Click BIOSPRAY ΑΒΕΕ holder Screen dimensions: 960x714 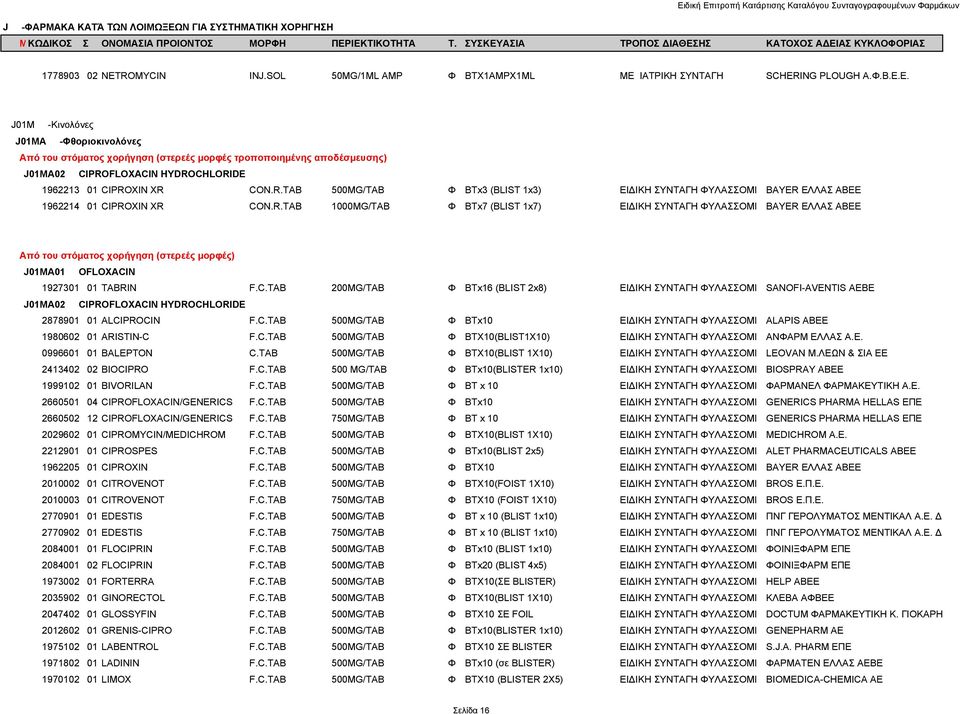pyautogui.click(x=804, y=369)
